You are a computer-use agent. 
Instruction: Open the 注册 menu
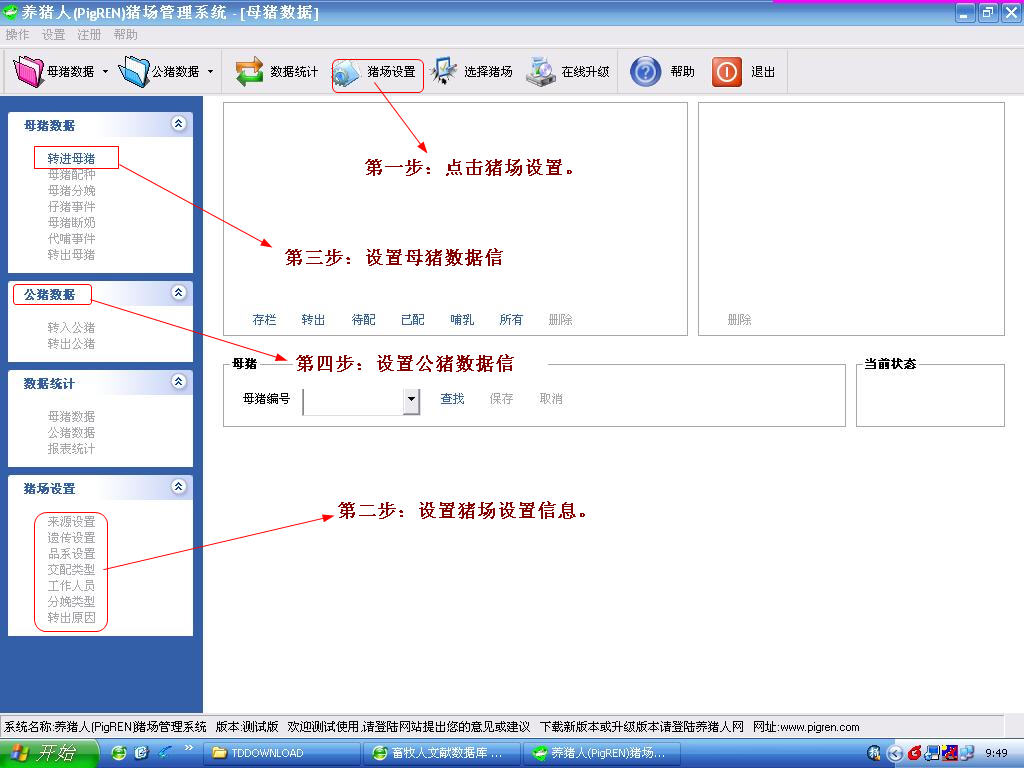(x=89, y=35)
